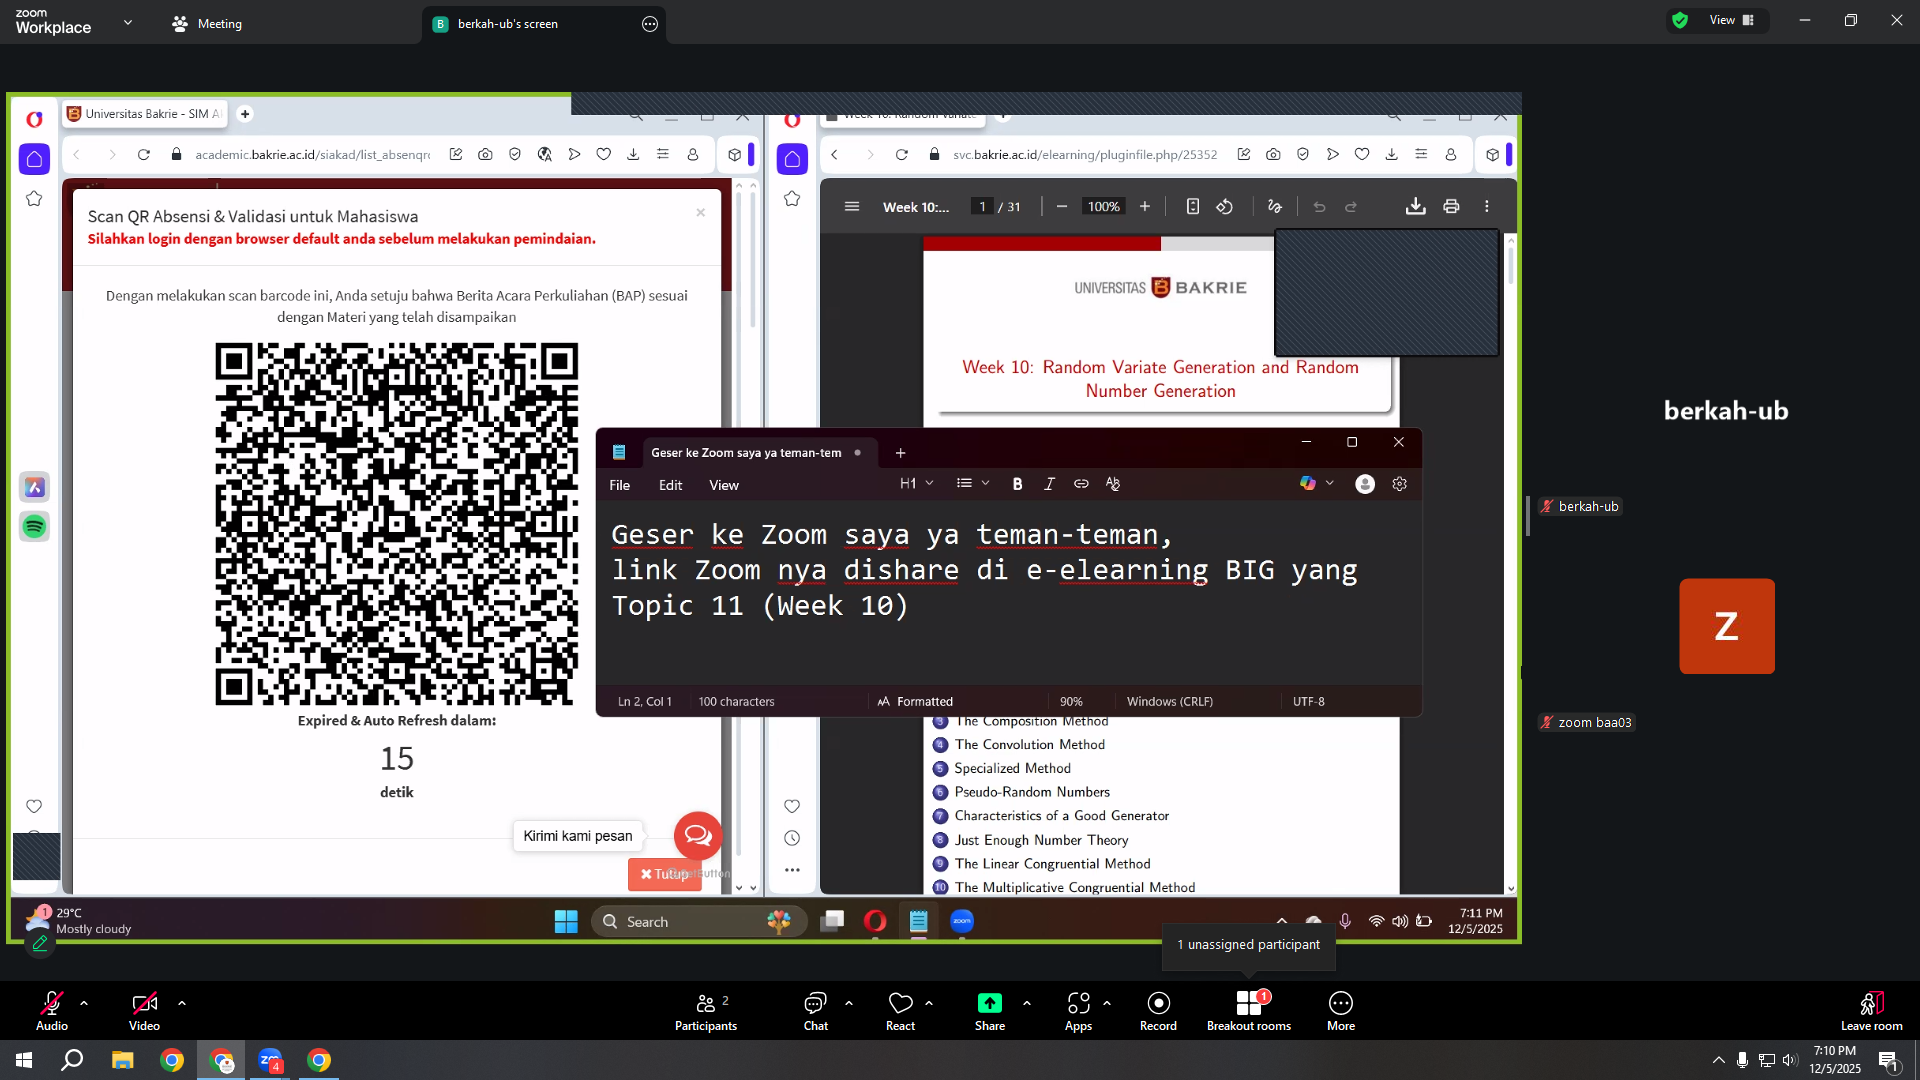Open File menu in Notepad
1920x1080 pixels.
point(620,485)
